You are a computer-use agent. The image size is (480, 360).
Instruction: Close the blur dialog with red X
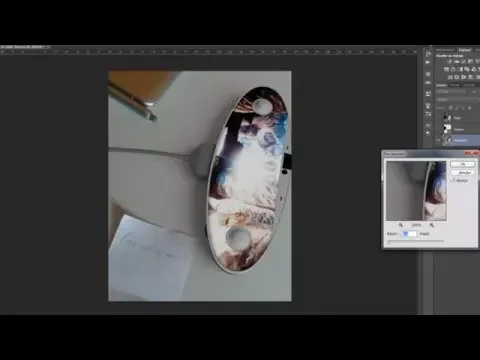[472, 153]
